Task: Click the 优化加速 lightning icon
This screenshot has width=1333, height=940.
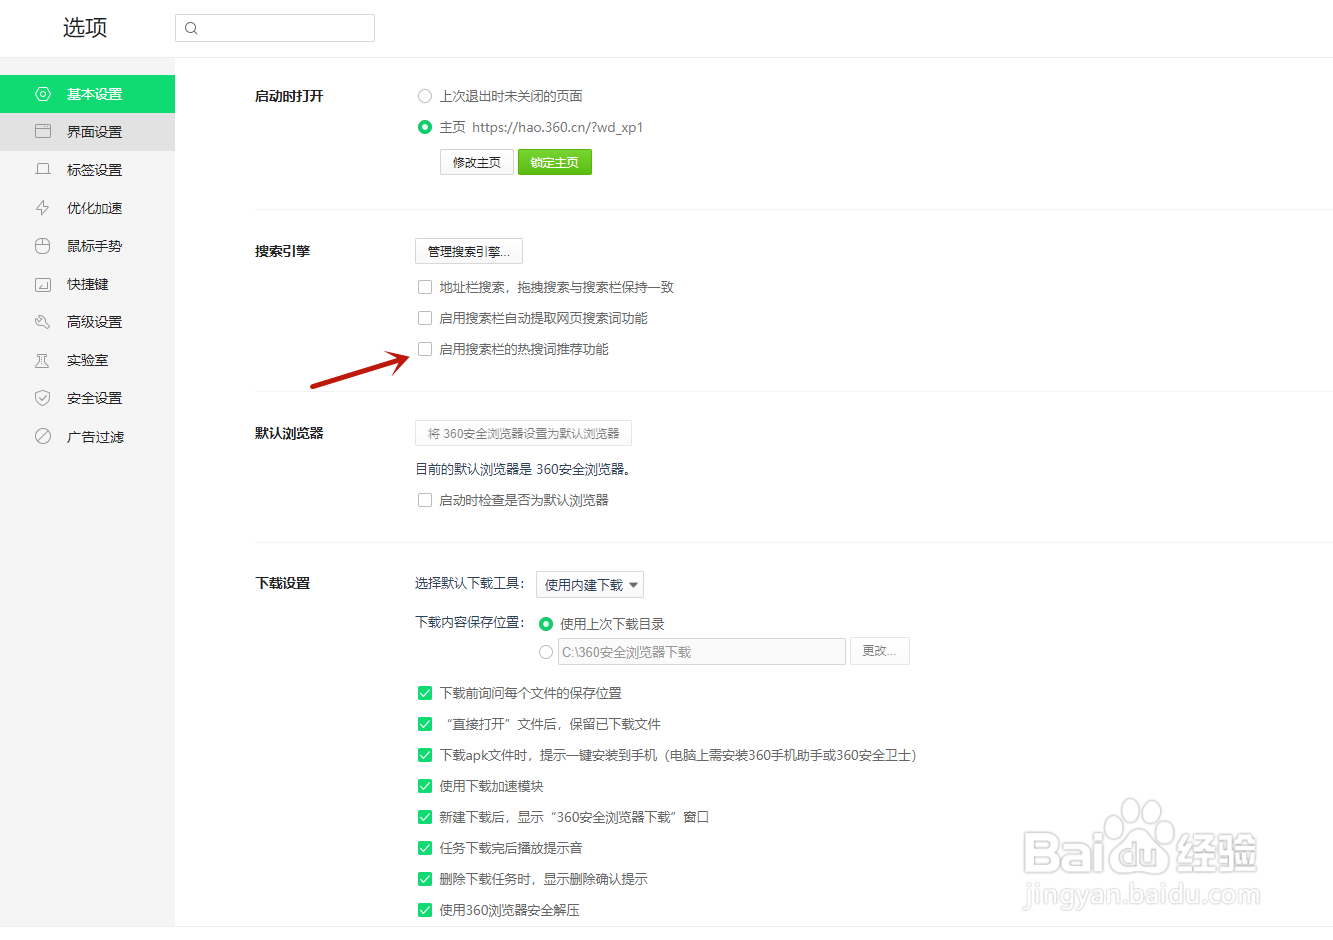Action: [x=43, y=208]
